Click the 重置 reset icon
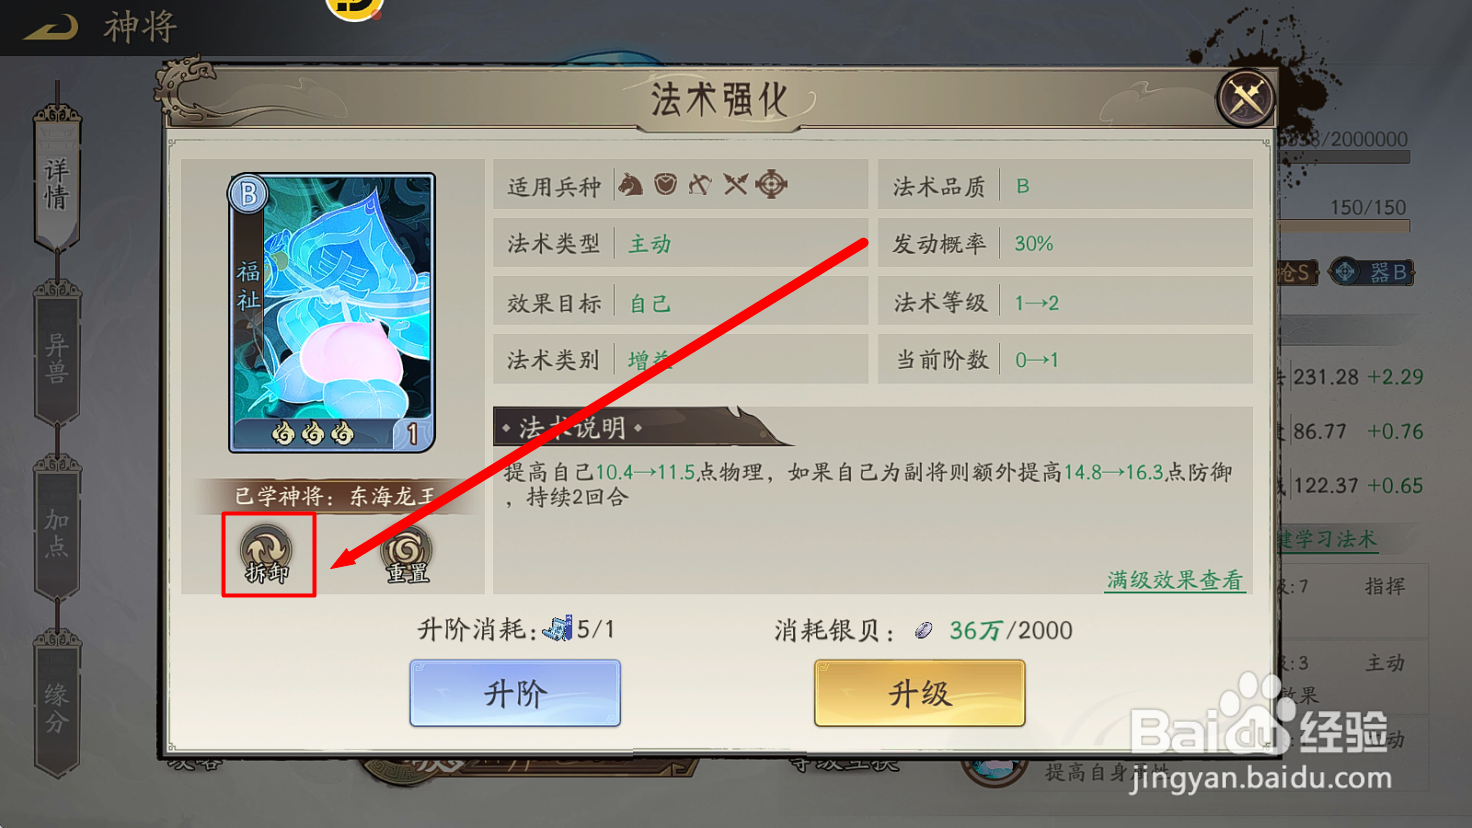Screen dimensions: 1472x828 point(406,554)
